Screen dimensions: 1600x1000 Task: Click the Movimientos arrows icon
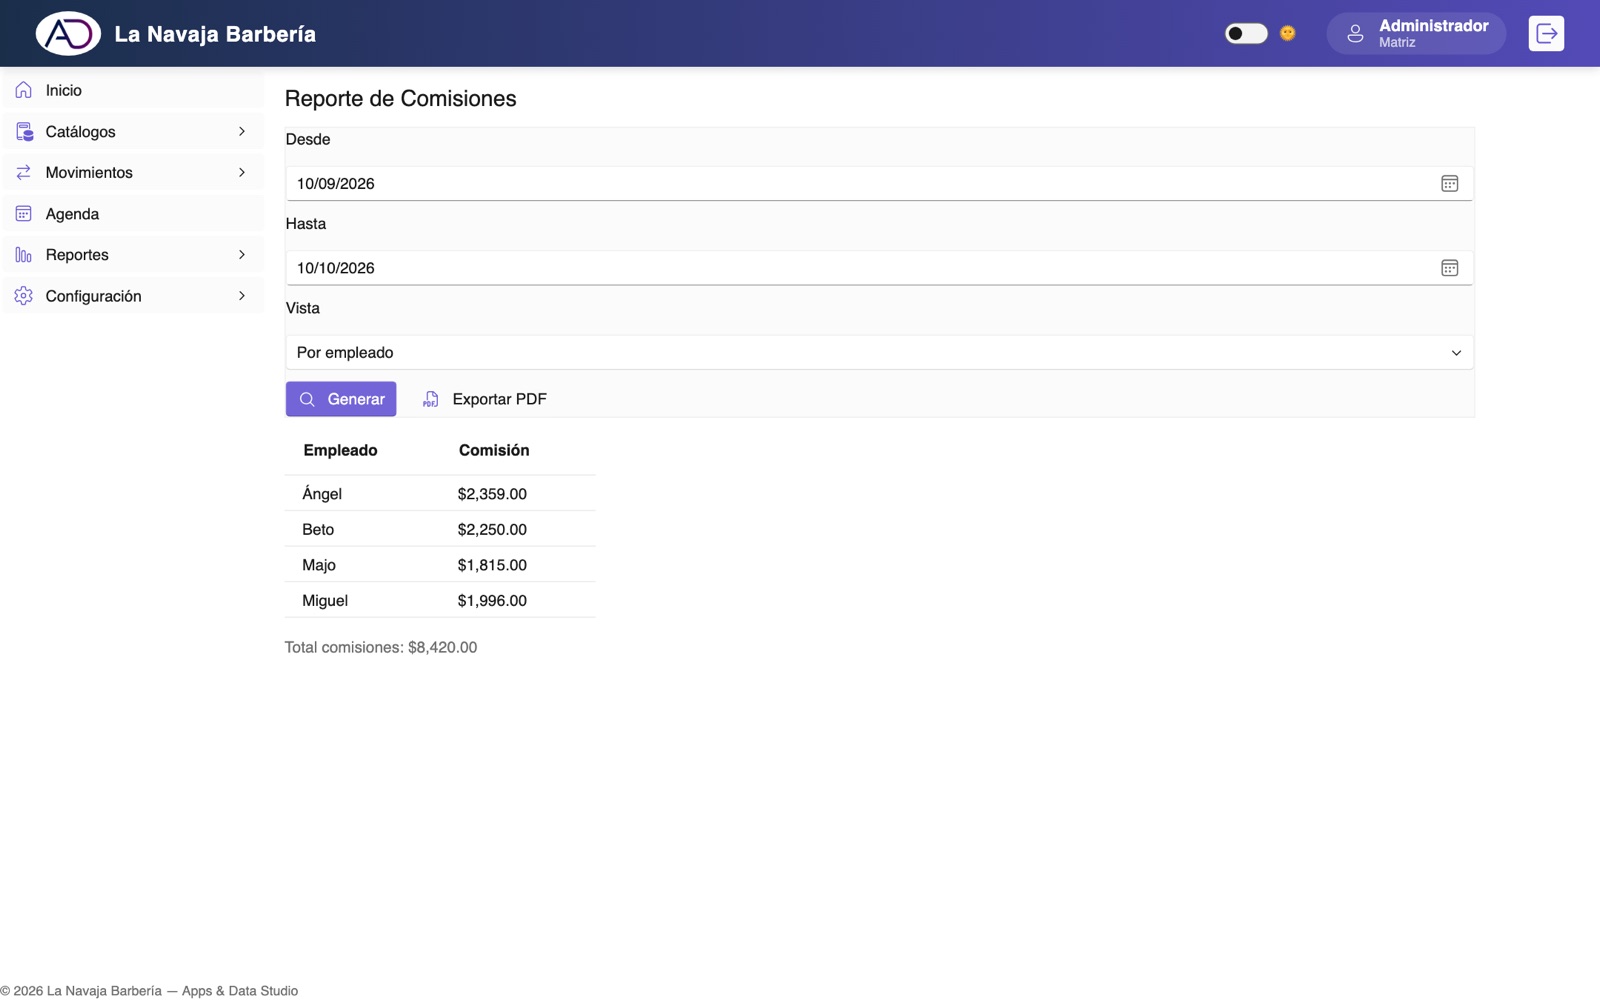24,173
